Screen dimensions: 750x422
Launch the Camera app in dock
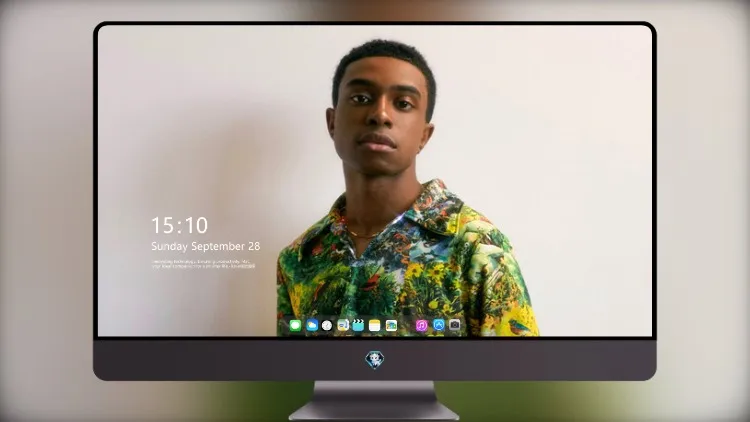[455, 325]
